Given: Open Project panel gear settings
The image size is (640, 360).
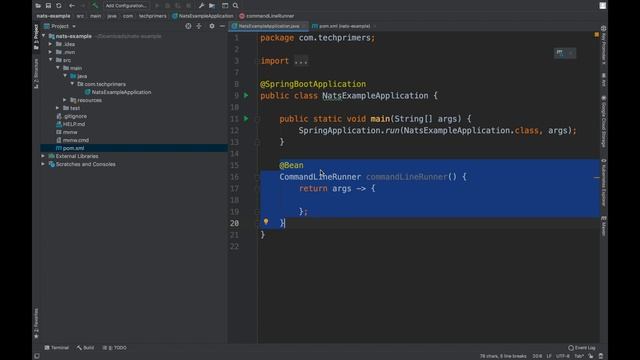Looking at the screenshot, I should 212,26.
